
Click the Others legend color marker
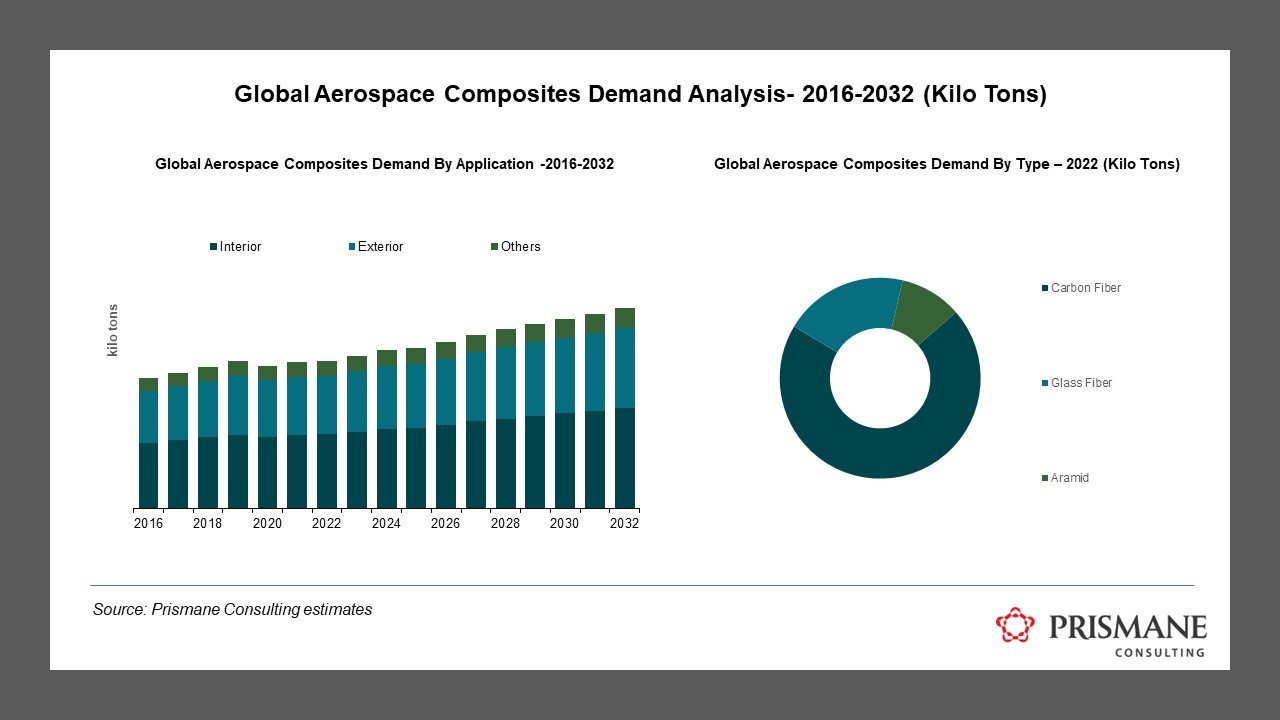[x=492, y=246]
